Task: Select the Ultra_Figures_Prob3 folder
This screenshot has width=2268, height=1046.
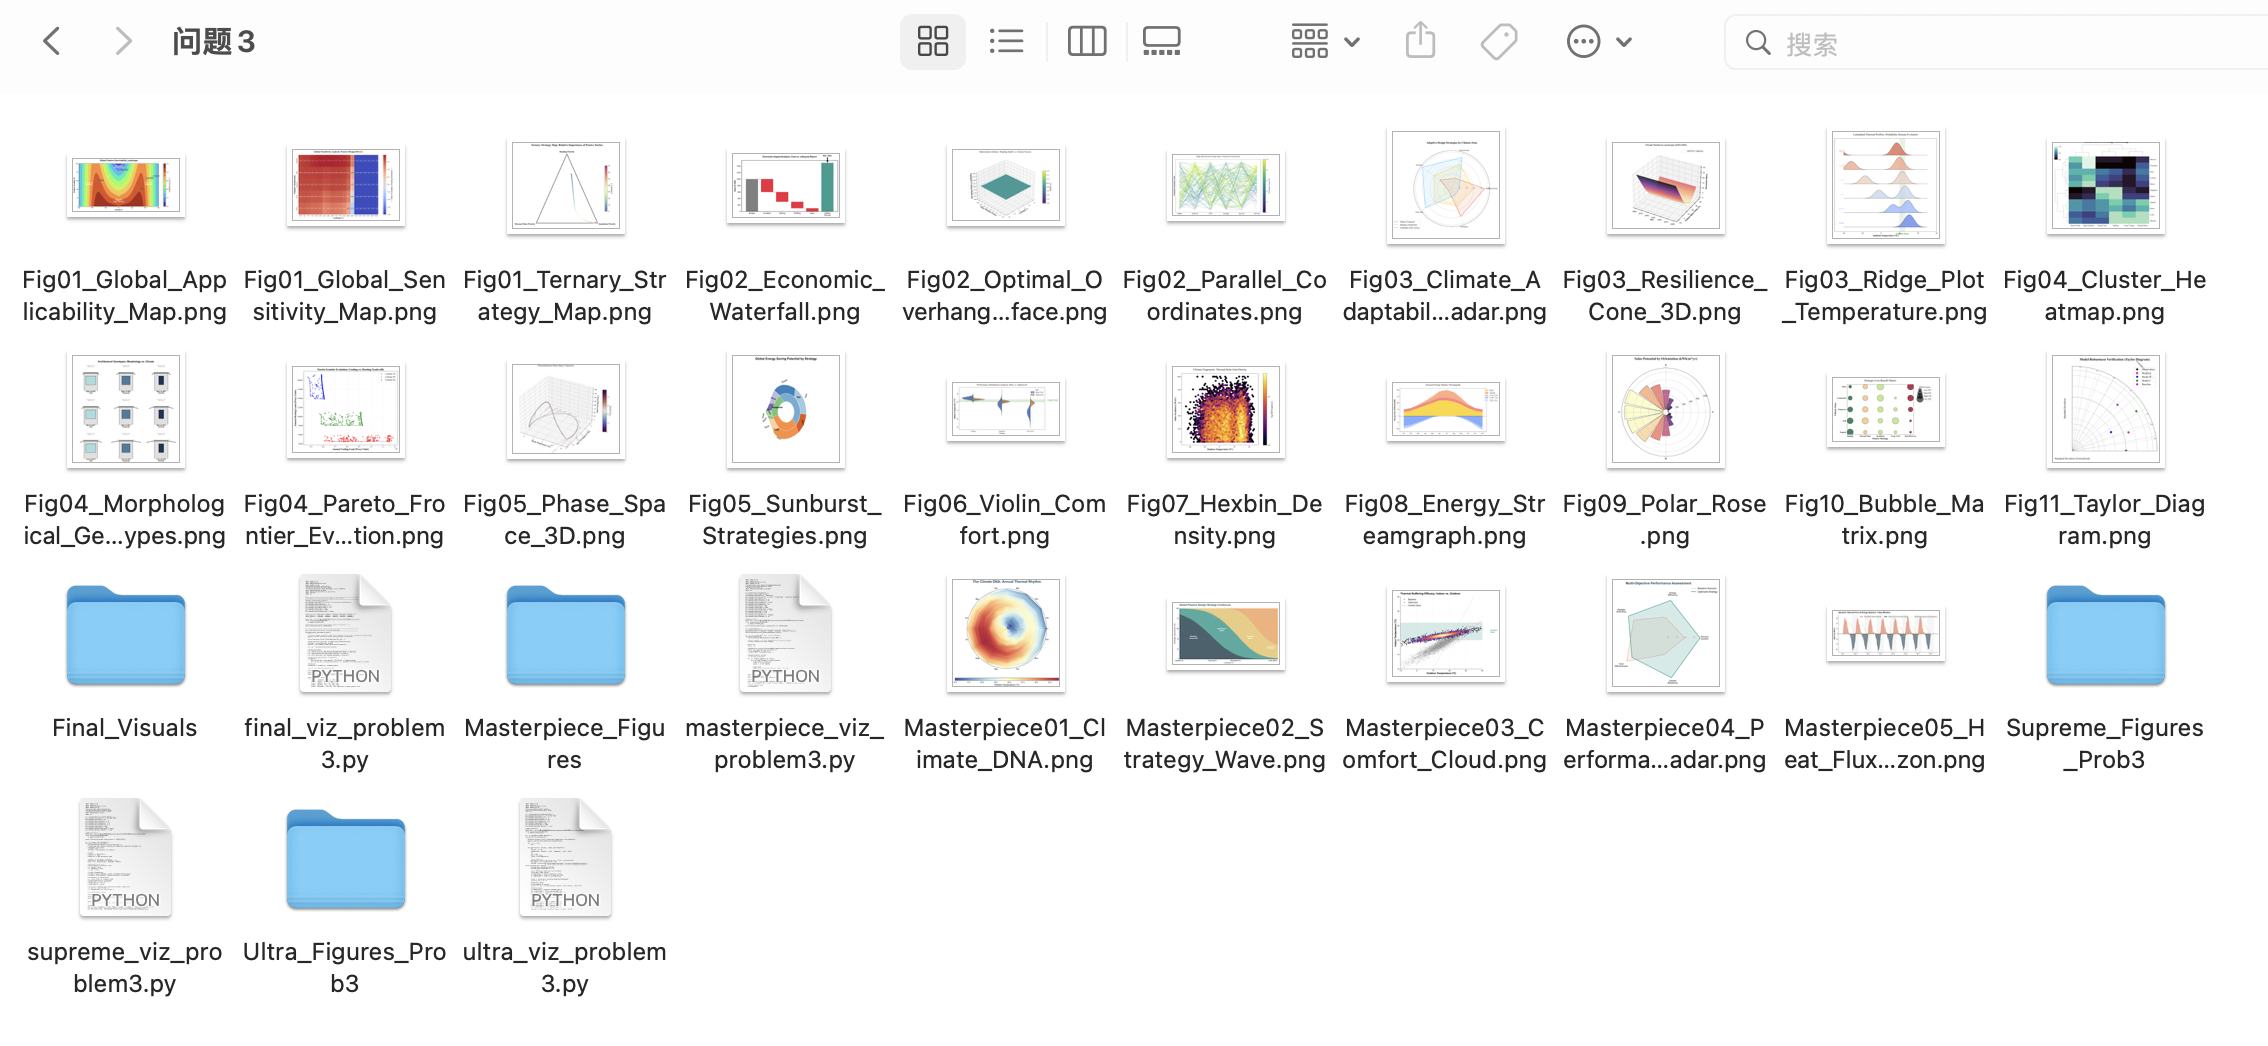Action: (x=345, y=860)
